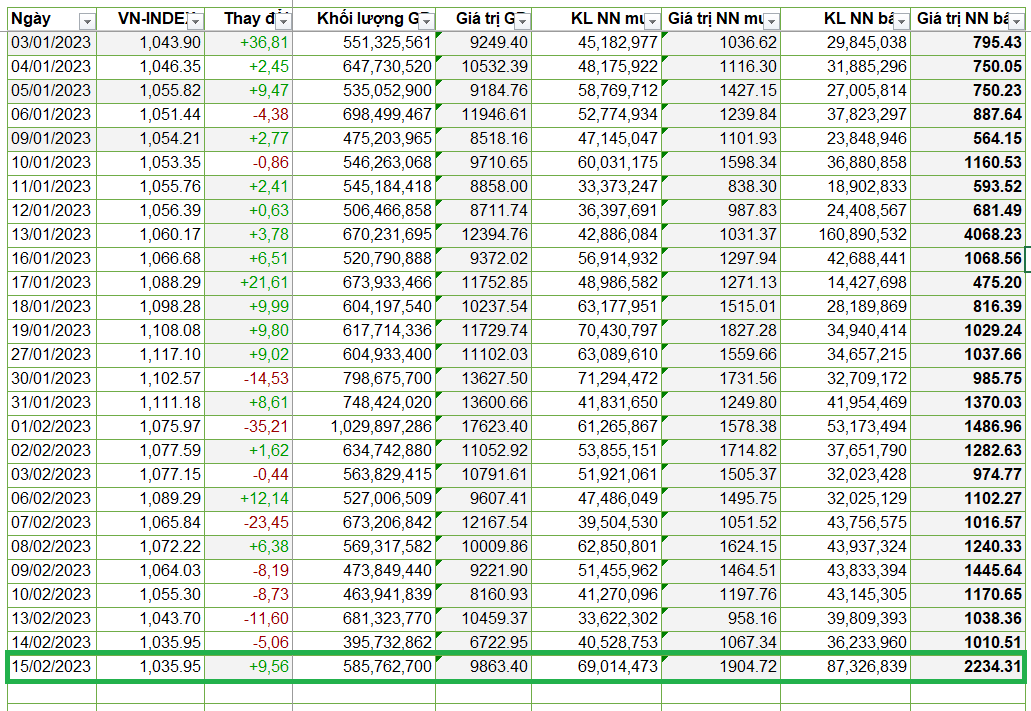Open the Khối lượng GD filter dropdown

pos(427,22)
